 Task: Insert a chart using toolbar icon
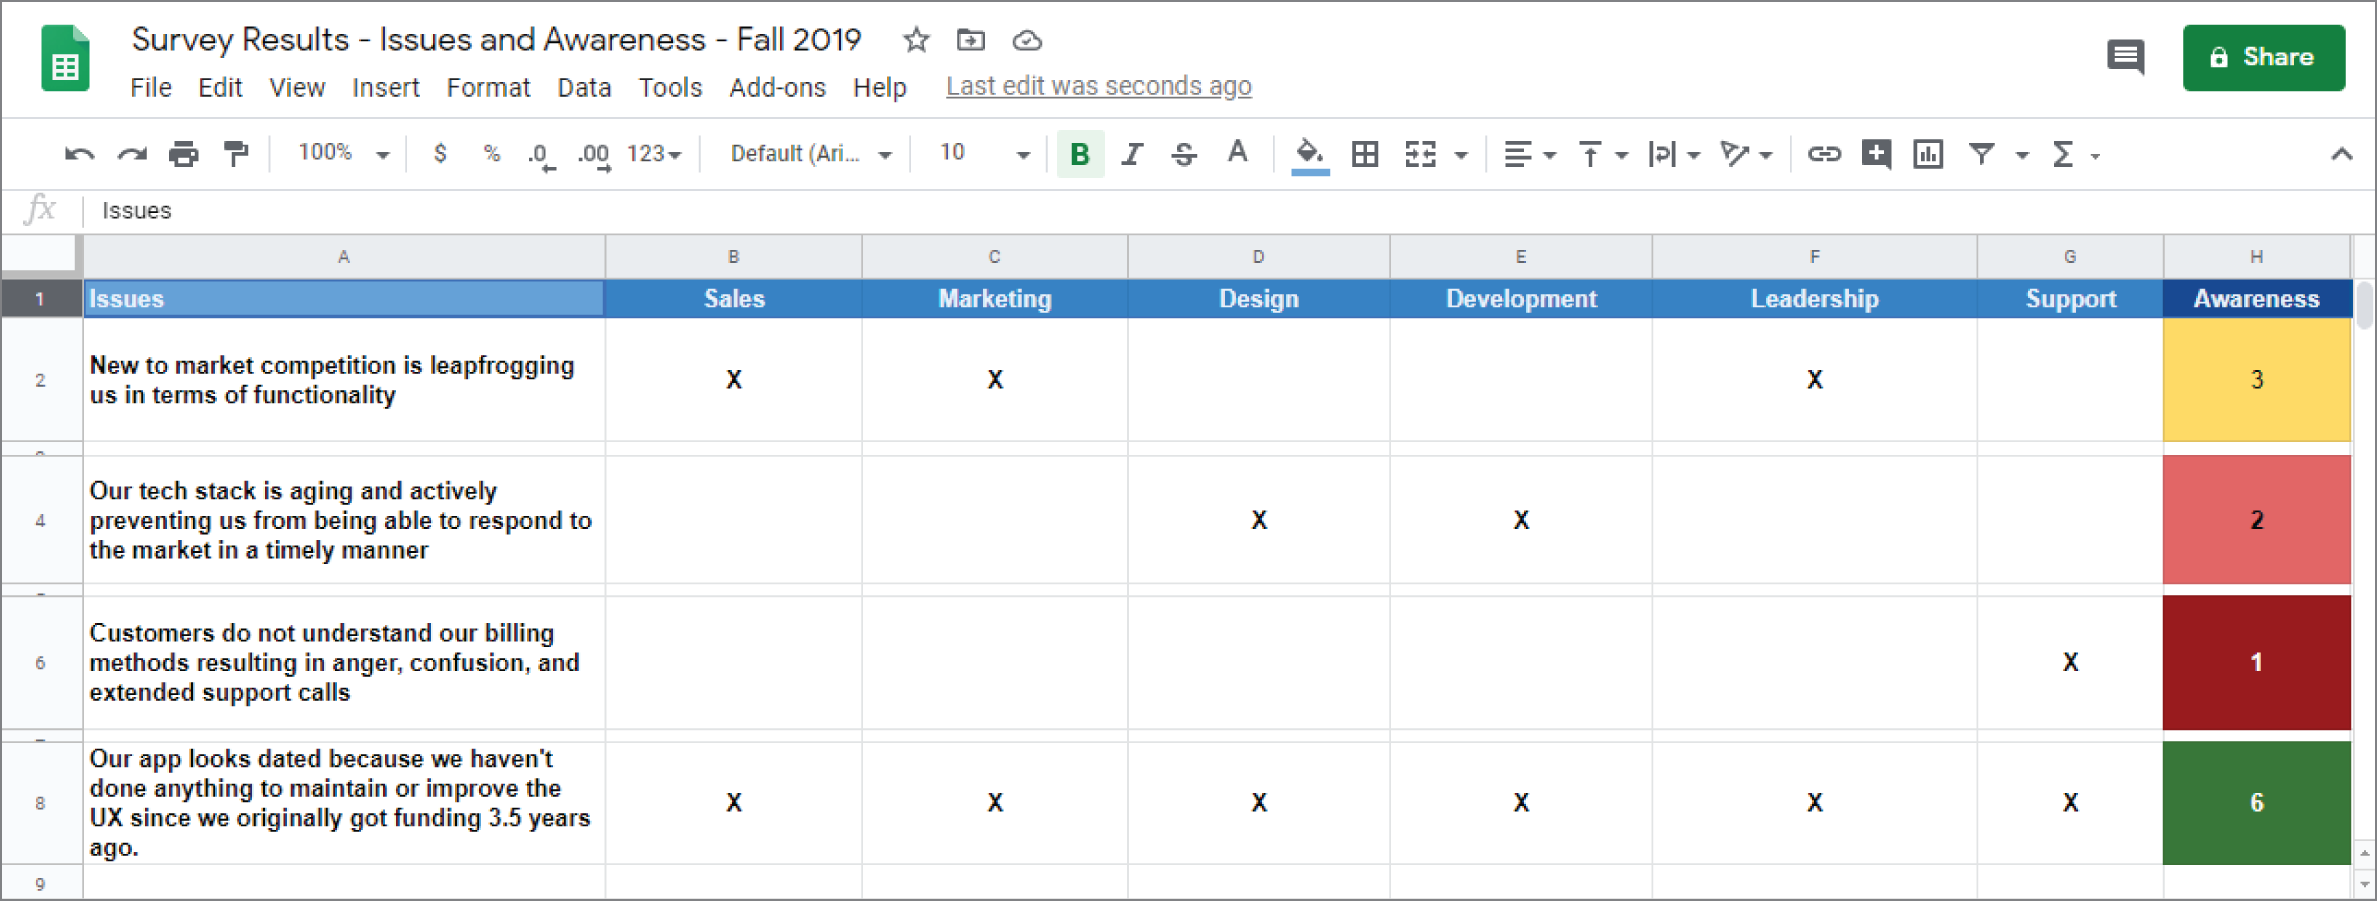[x=1927, y=154]
